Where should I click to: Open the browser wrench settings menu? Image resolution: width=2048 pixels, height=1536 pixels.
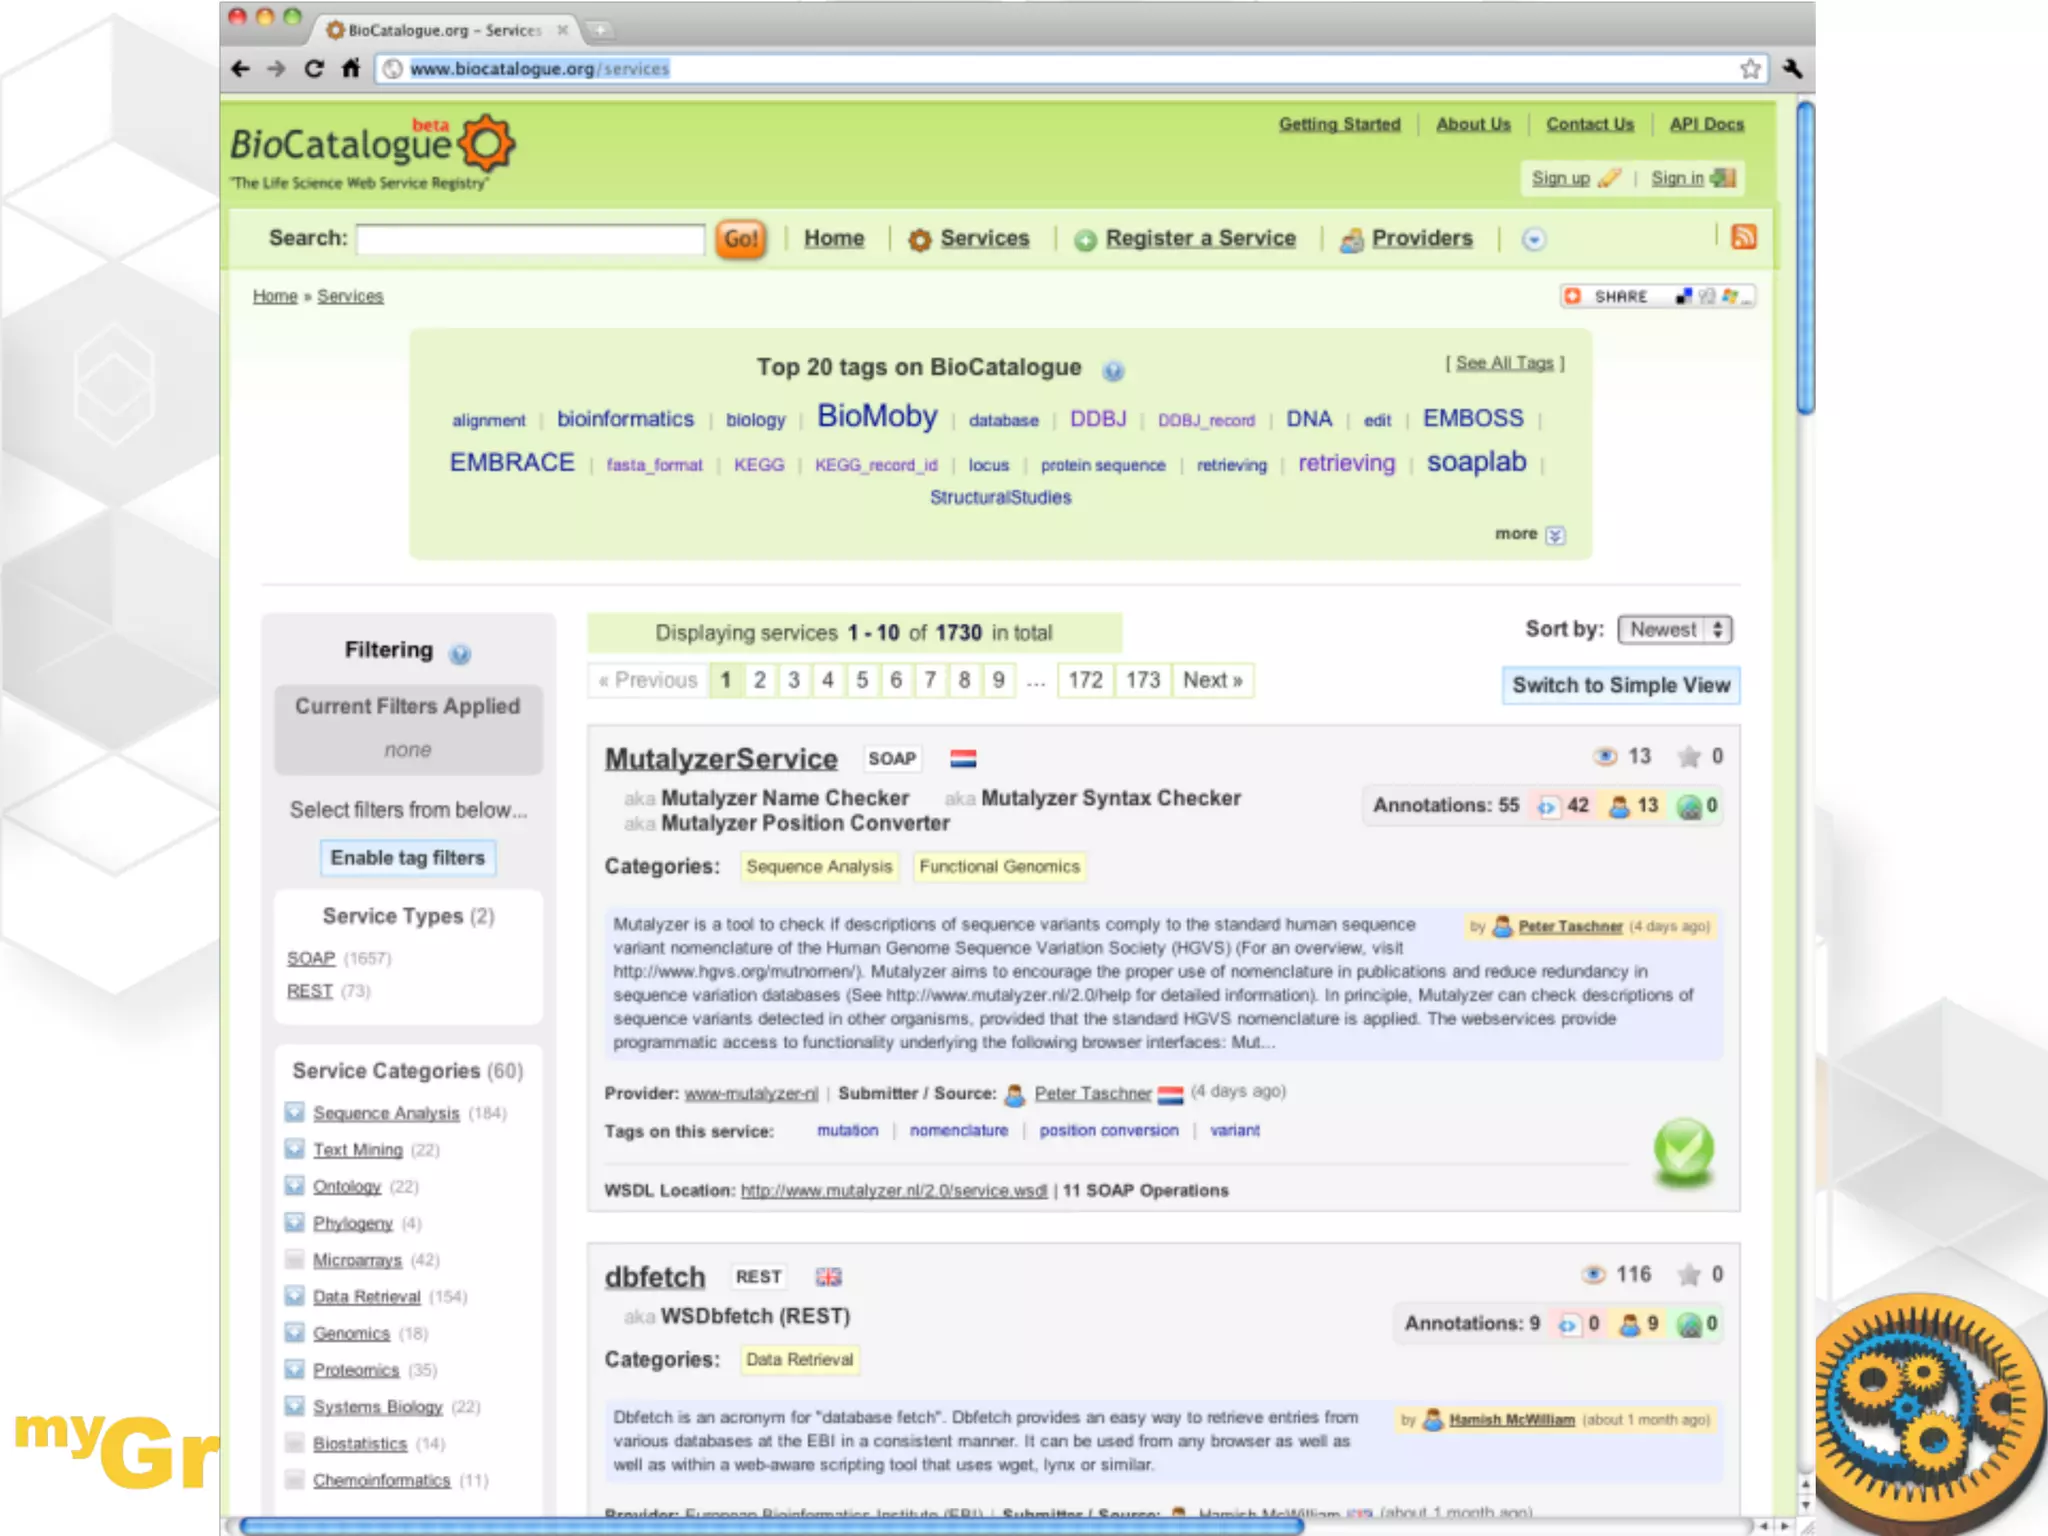point(1792,69)
